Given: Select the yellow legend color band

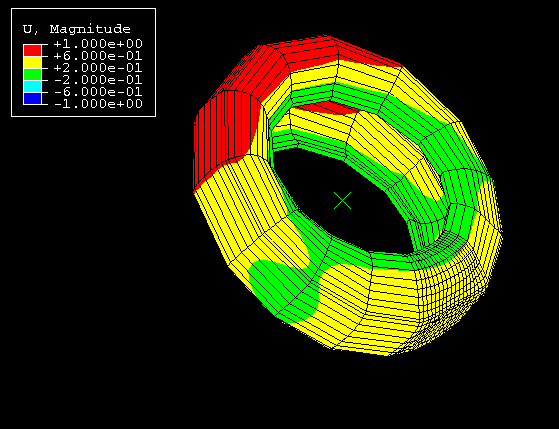Looking at the screenshot, I should click(32, 62).
